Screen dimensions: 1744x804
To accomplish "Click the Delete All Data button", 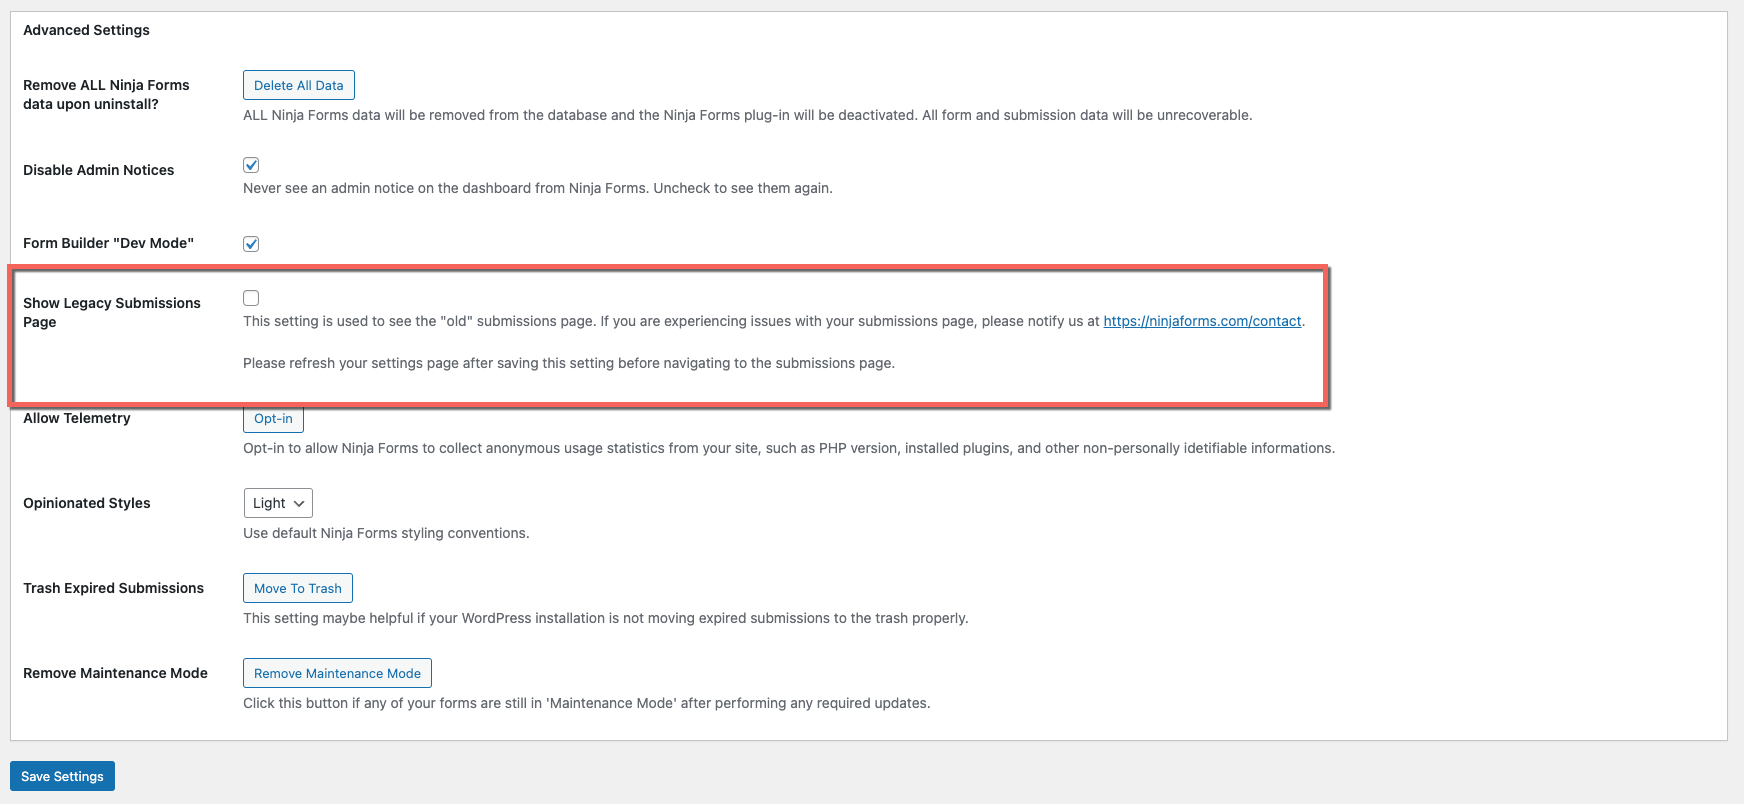I will [x=298, y=85].
